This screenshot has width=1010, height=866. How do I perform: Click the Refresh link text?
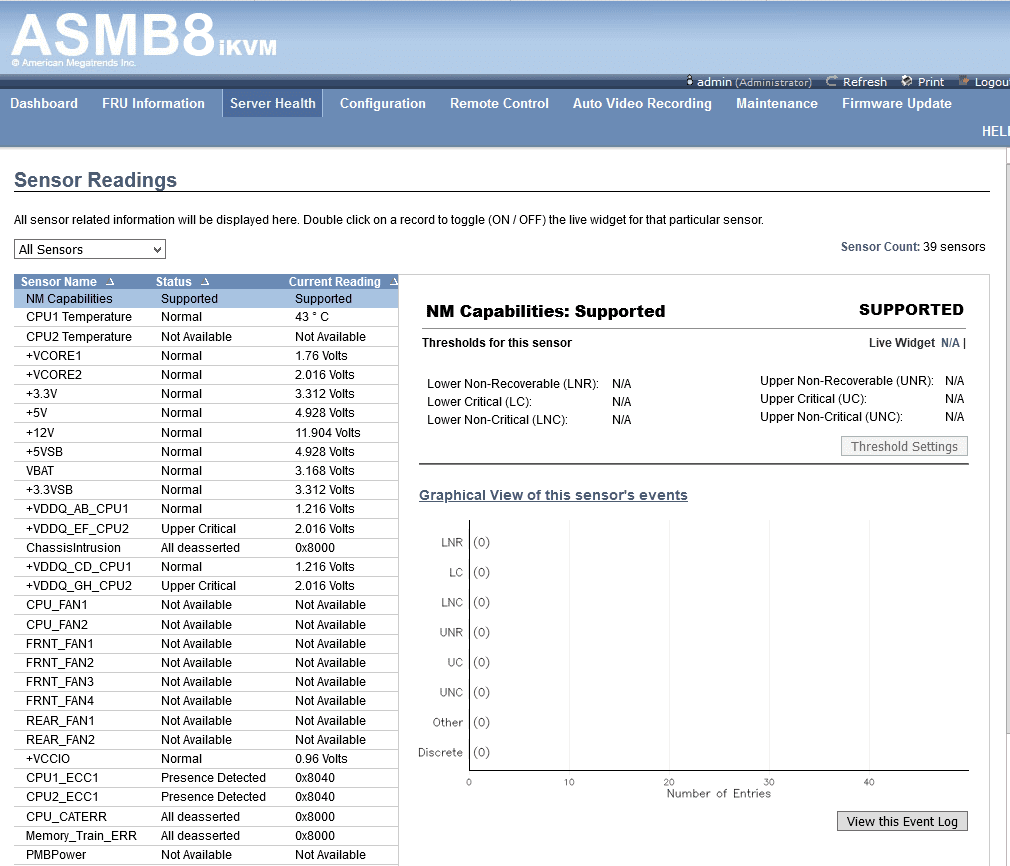coord(864,82)
